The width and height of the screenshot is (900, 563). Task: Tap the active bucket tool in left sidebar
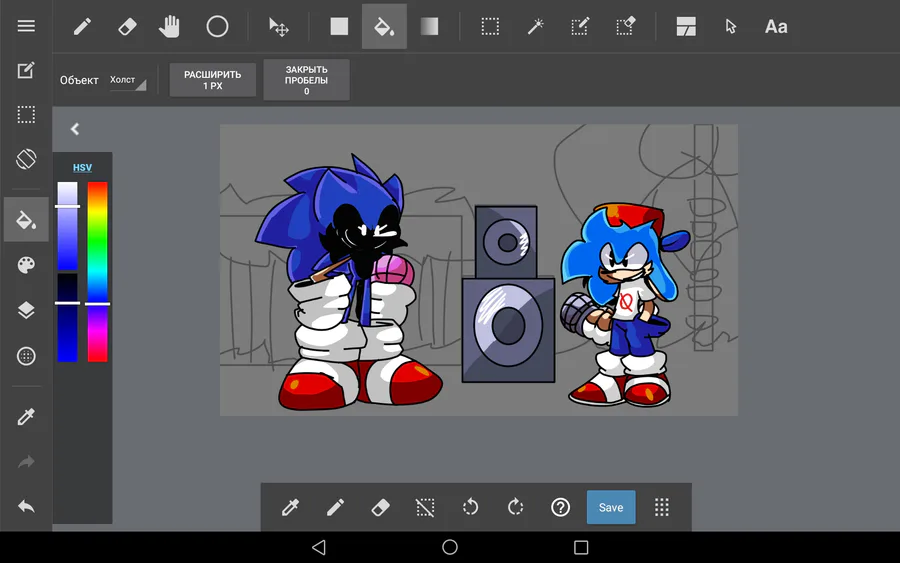pos(26,220)
